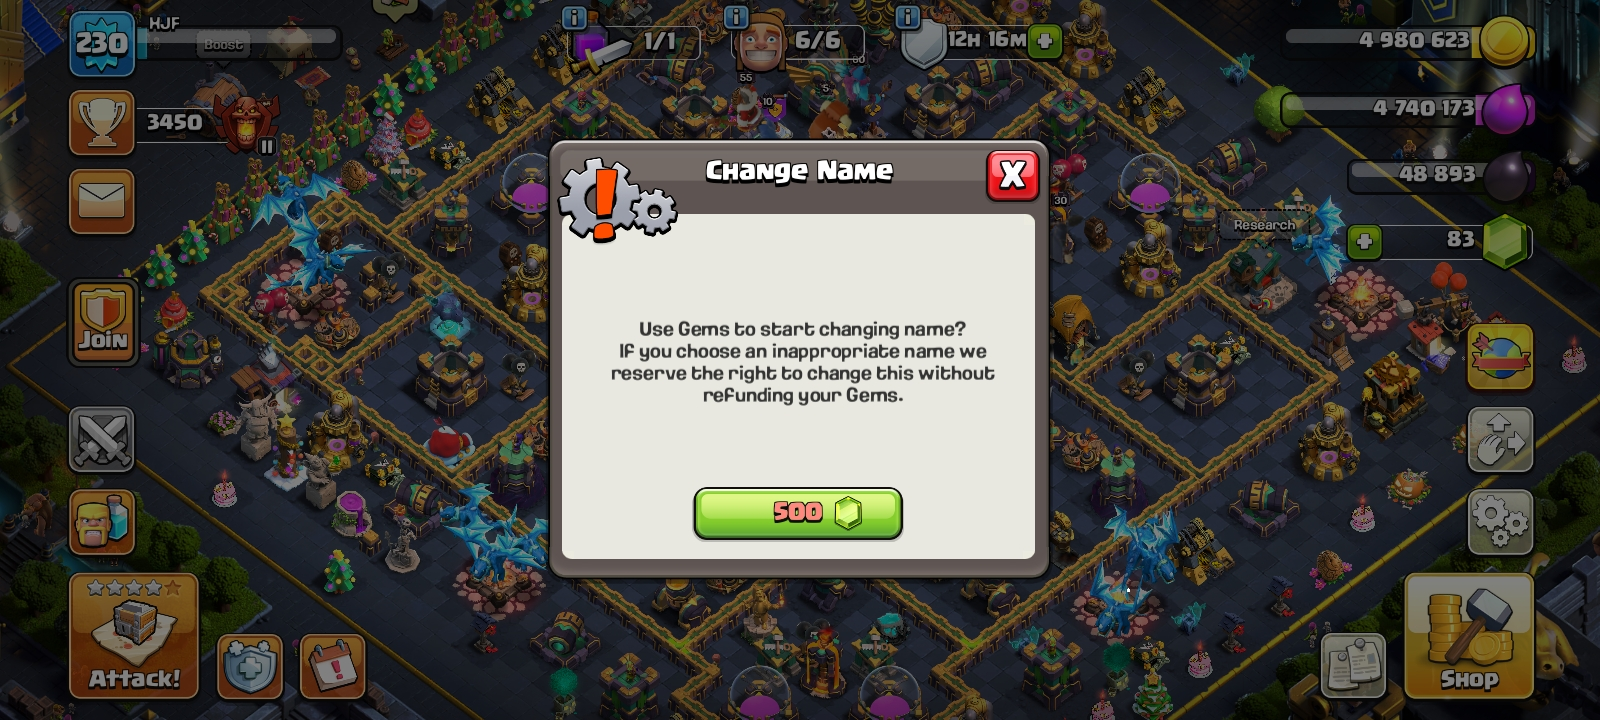Close the Change Name dialog
This screenshot has width=1600, height=720.
[x=1012, y=175]
